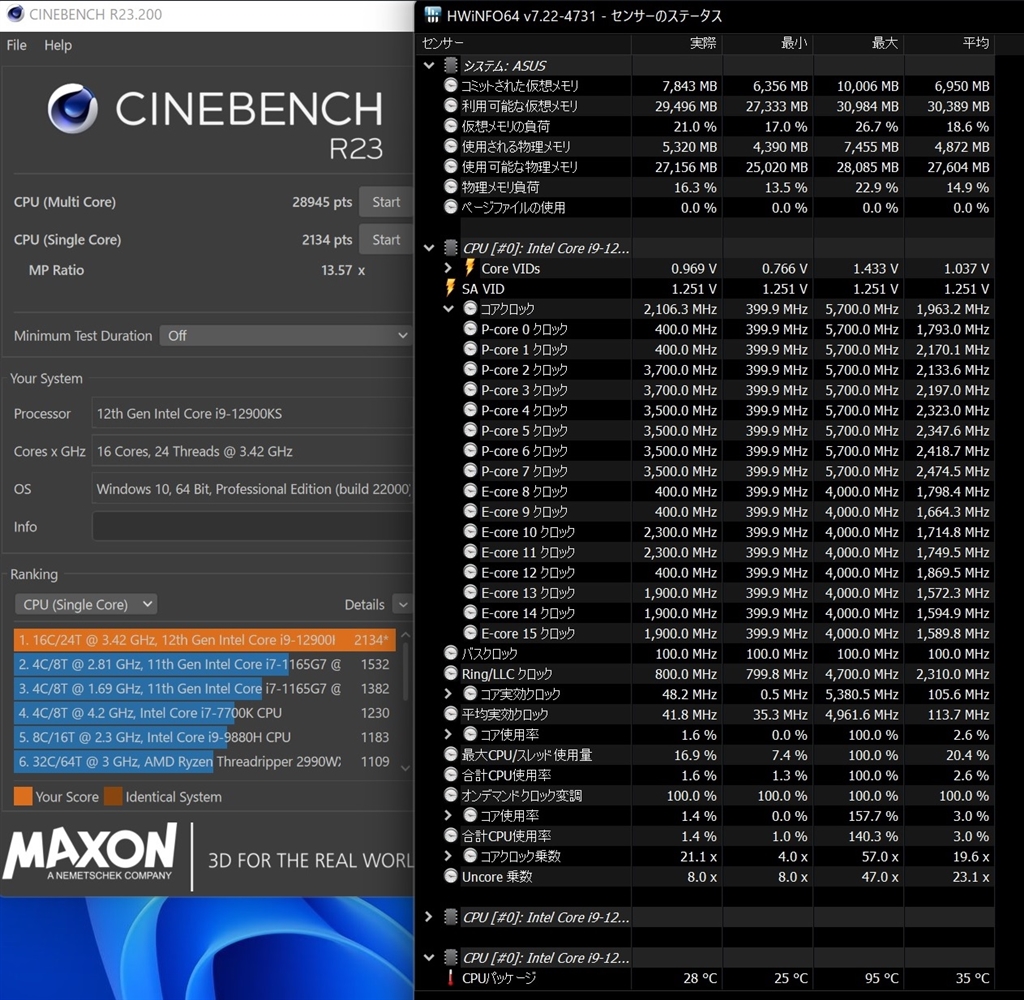Image resolution: width=1024 pixels, height=1000 pixels.
Task: Click the sensor icon beside 仮想メモリの負荷
Action: point(451,126)
